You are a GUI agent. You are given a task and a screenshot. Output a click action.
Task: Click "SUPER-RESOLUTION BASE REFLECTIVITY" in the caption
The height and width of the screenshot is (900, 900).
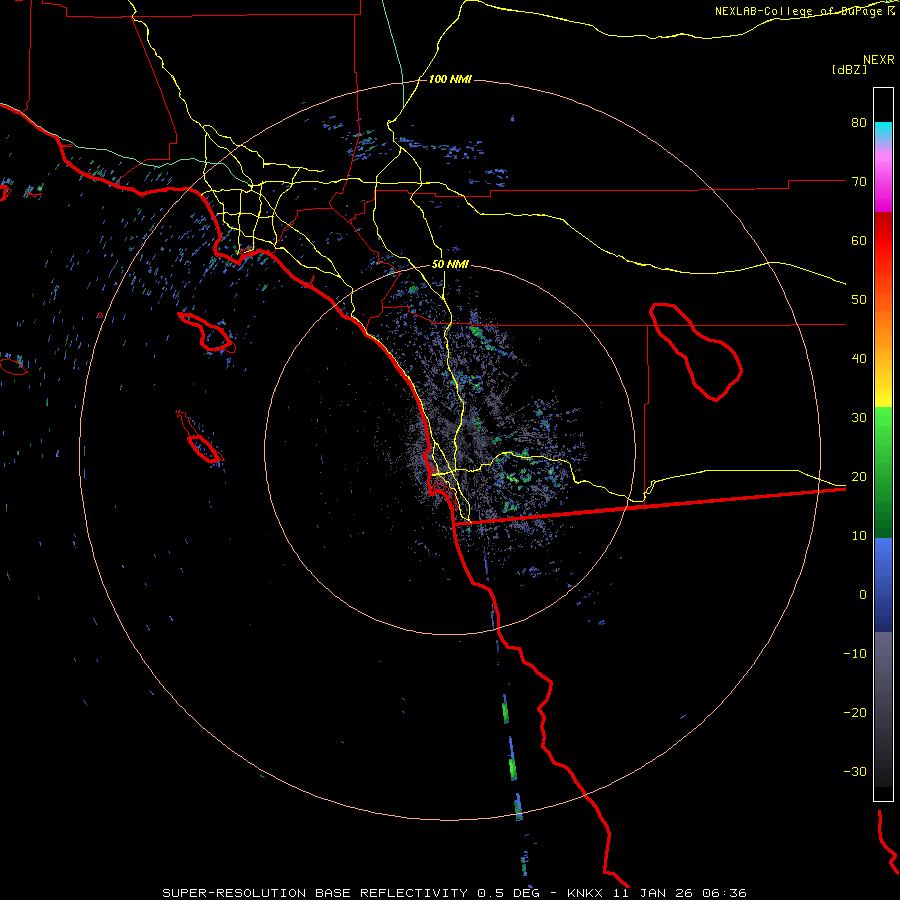point(315,893)
